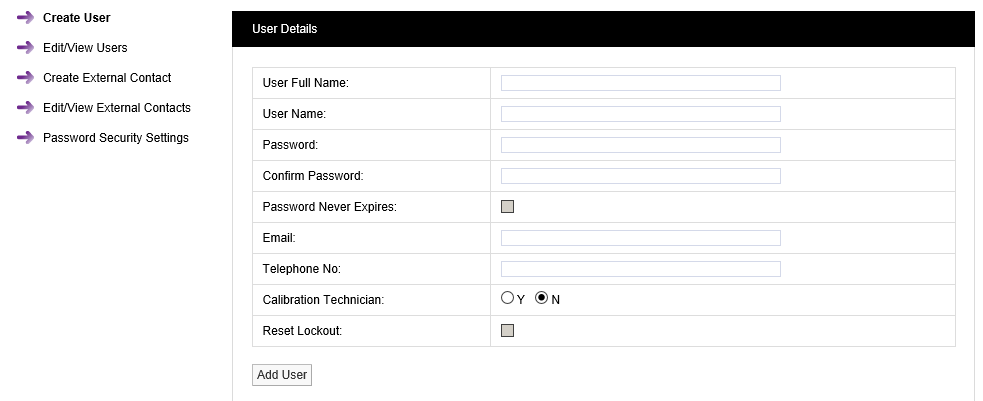Go to Edit/View Users page

coord(85,48)
